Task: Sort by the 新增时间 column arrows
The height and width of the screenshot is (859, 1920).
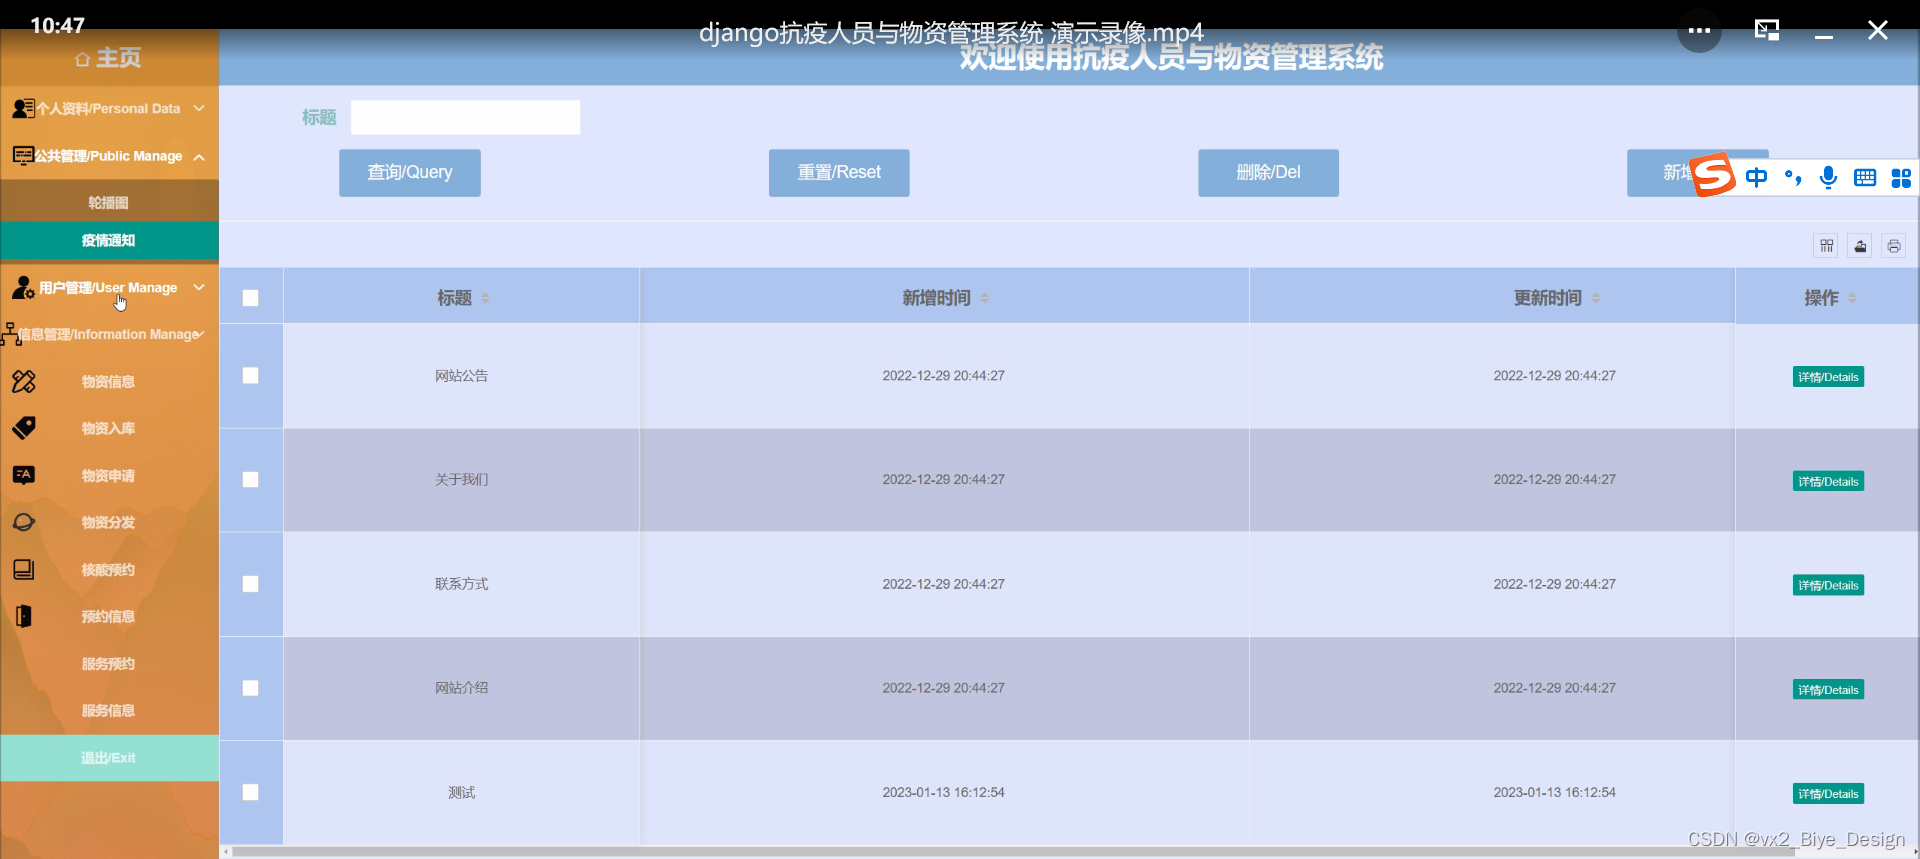Action: click(x=984, y=298)
